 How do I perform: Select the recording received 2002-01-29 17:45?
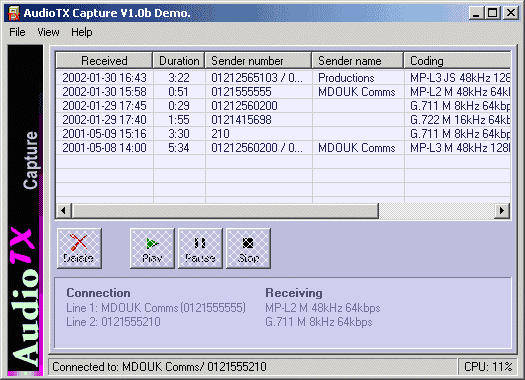pos(283,106)
